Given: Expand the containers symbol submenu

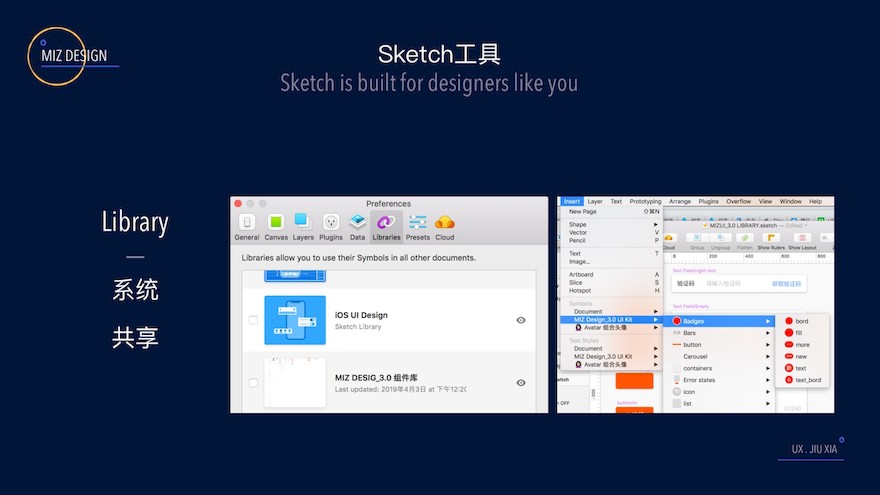Looking at the screenshot, I should tap(721, 368).
